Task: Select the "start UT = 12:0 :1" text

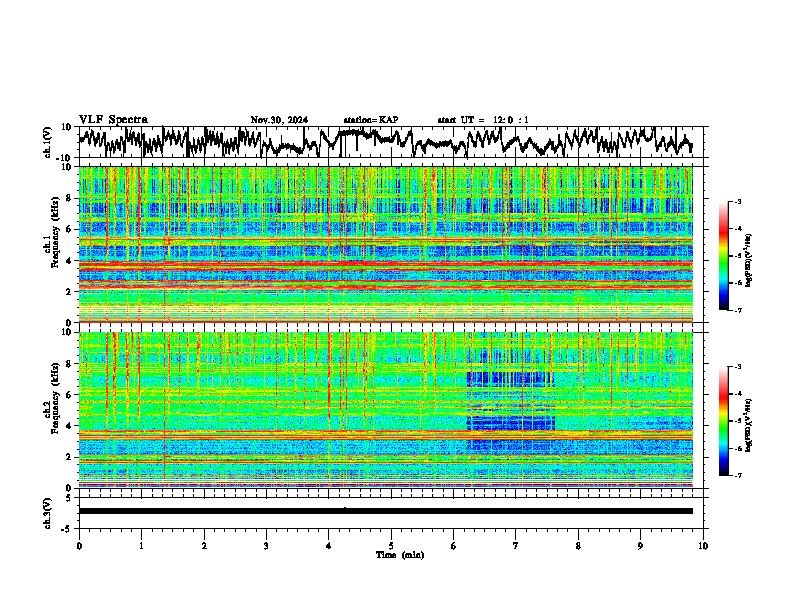Action: [482, 120]
